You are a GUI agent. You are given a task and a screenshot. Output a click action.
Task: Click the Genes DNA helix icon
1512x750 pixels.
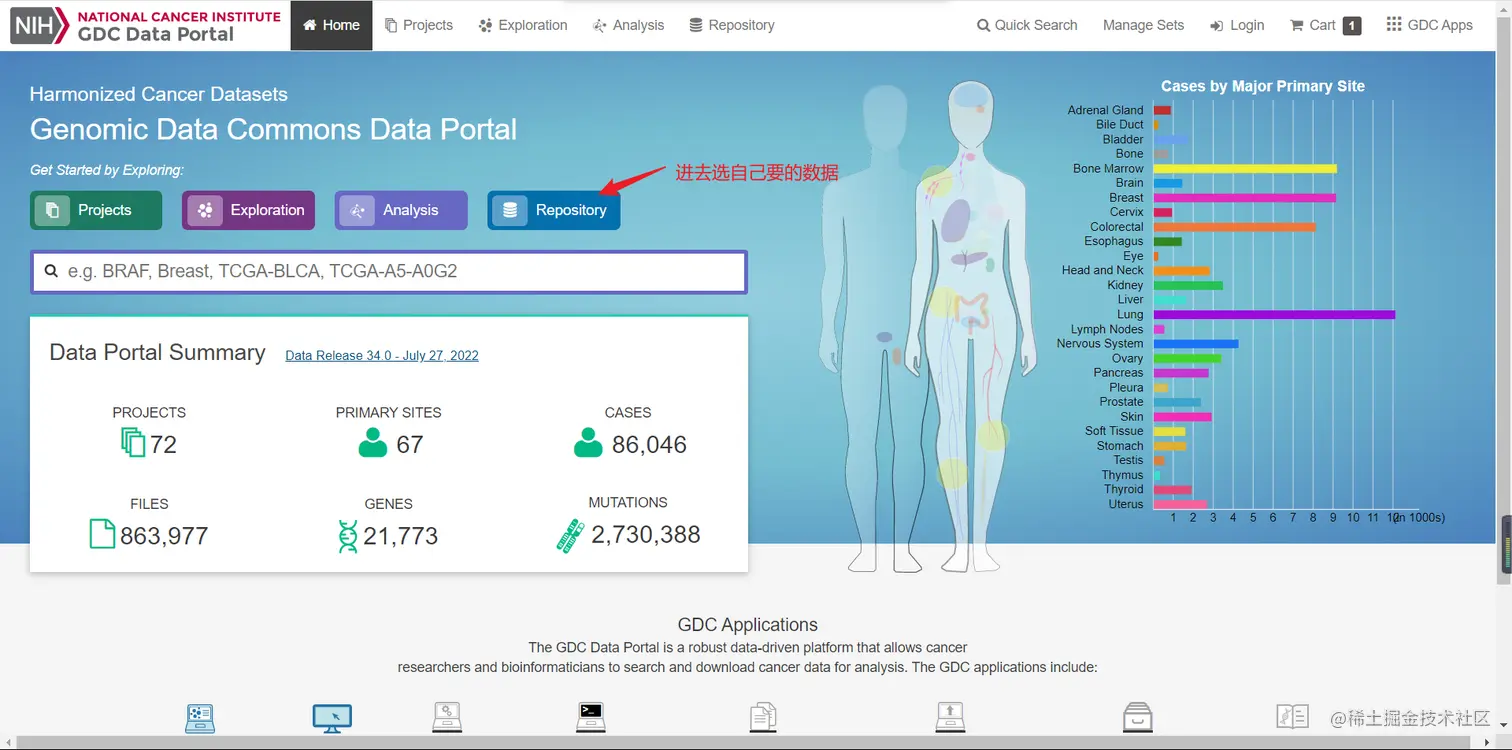click(x=347, y=536)
